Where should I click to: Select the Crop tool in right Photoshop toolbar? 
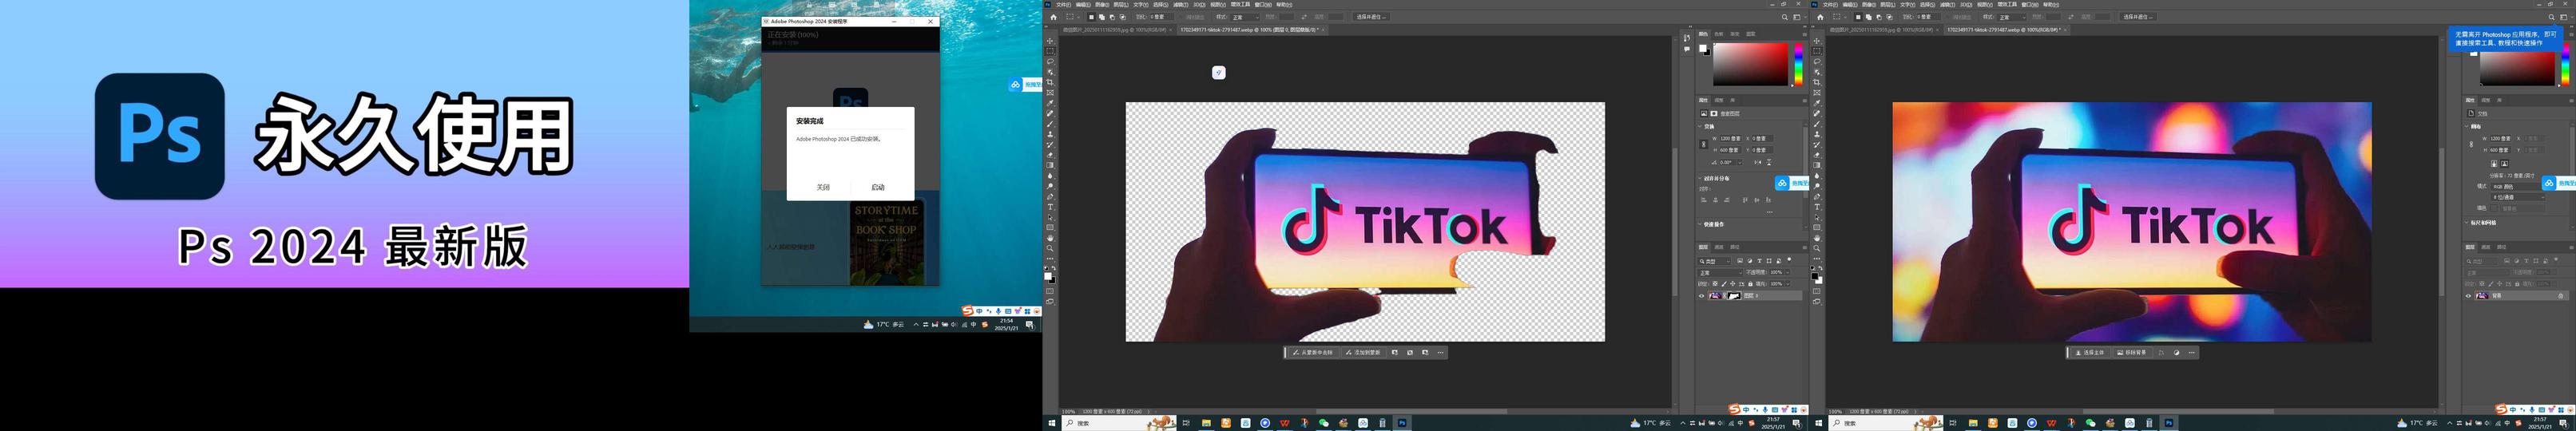[x=1817, y=82]
